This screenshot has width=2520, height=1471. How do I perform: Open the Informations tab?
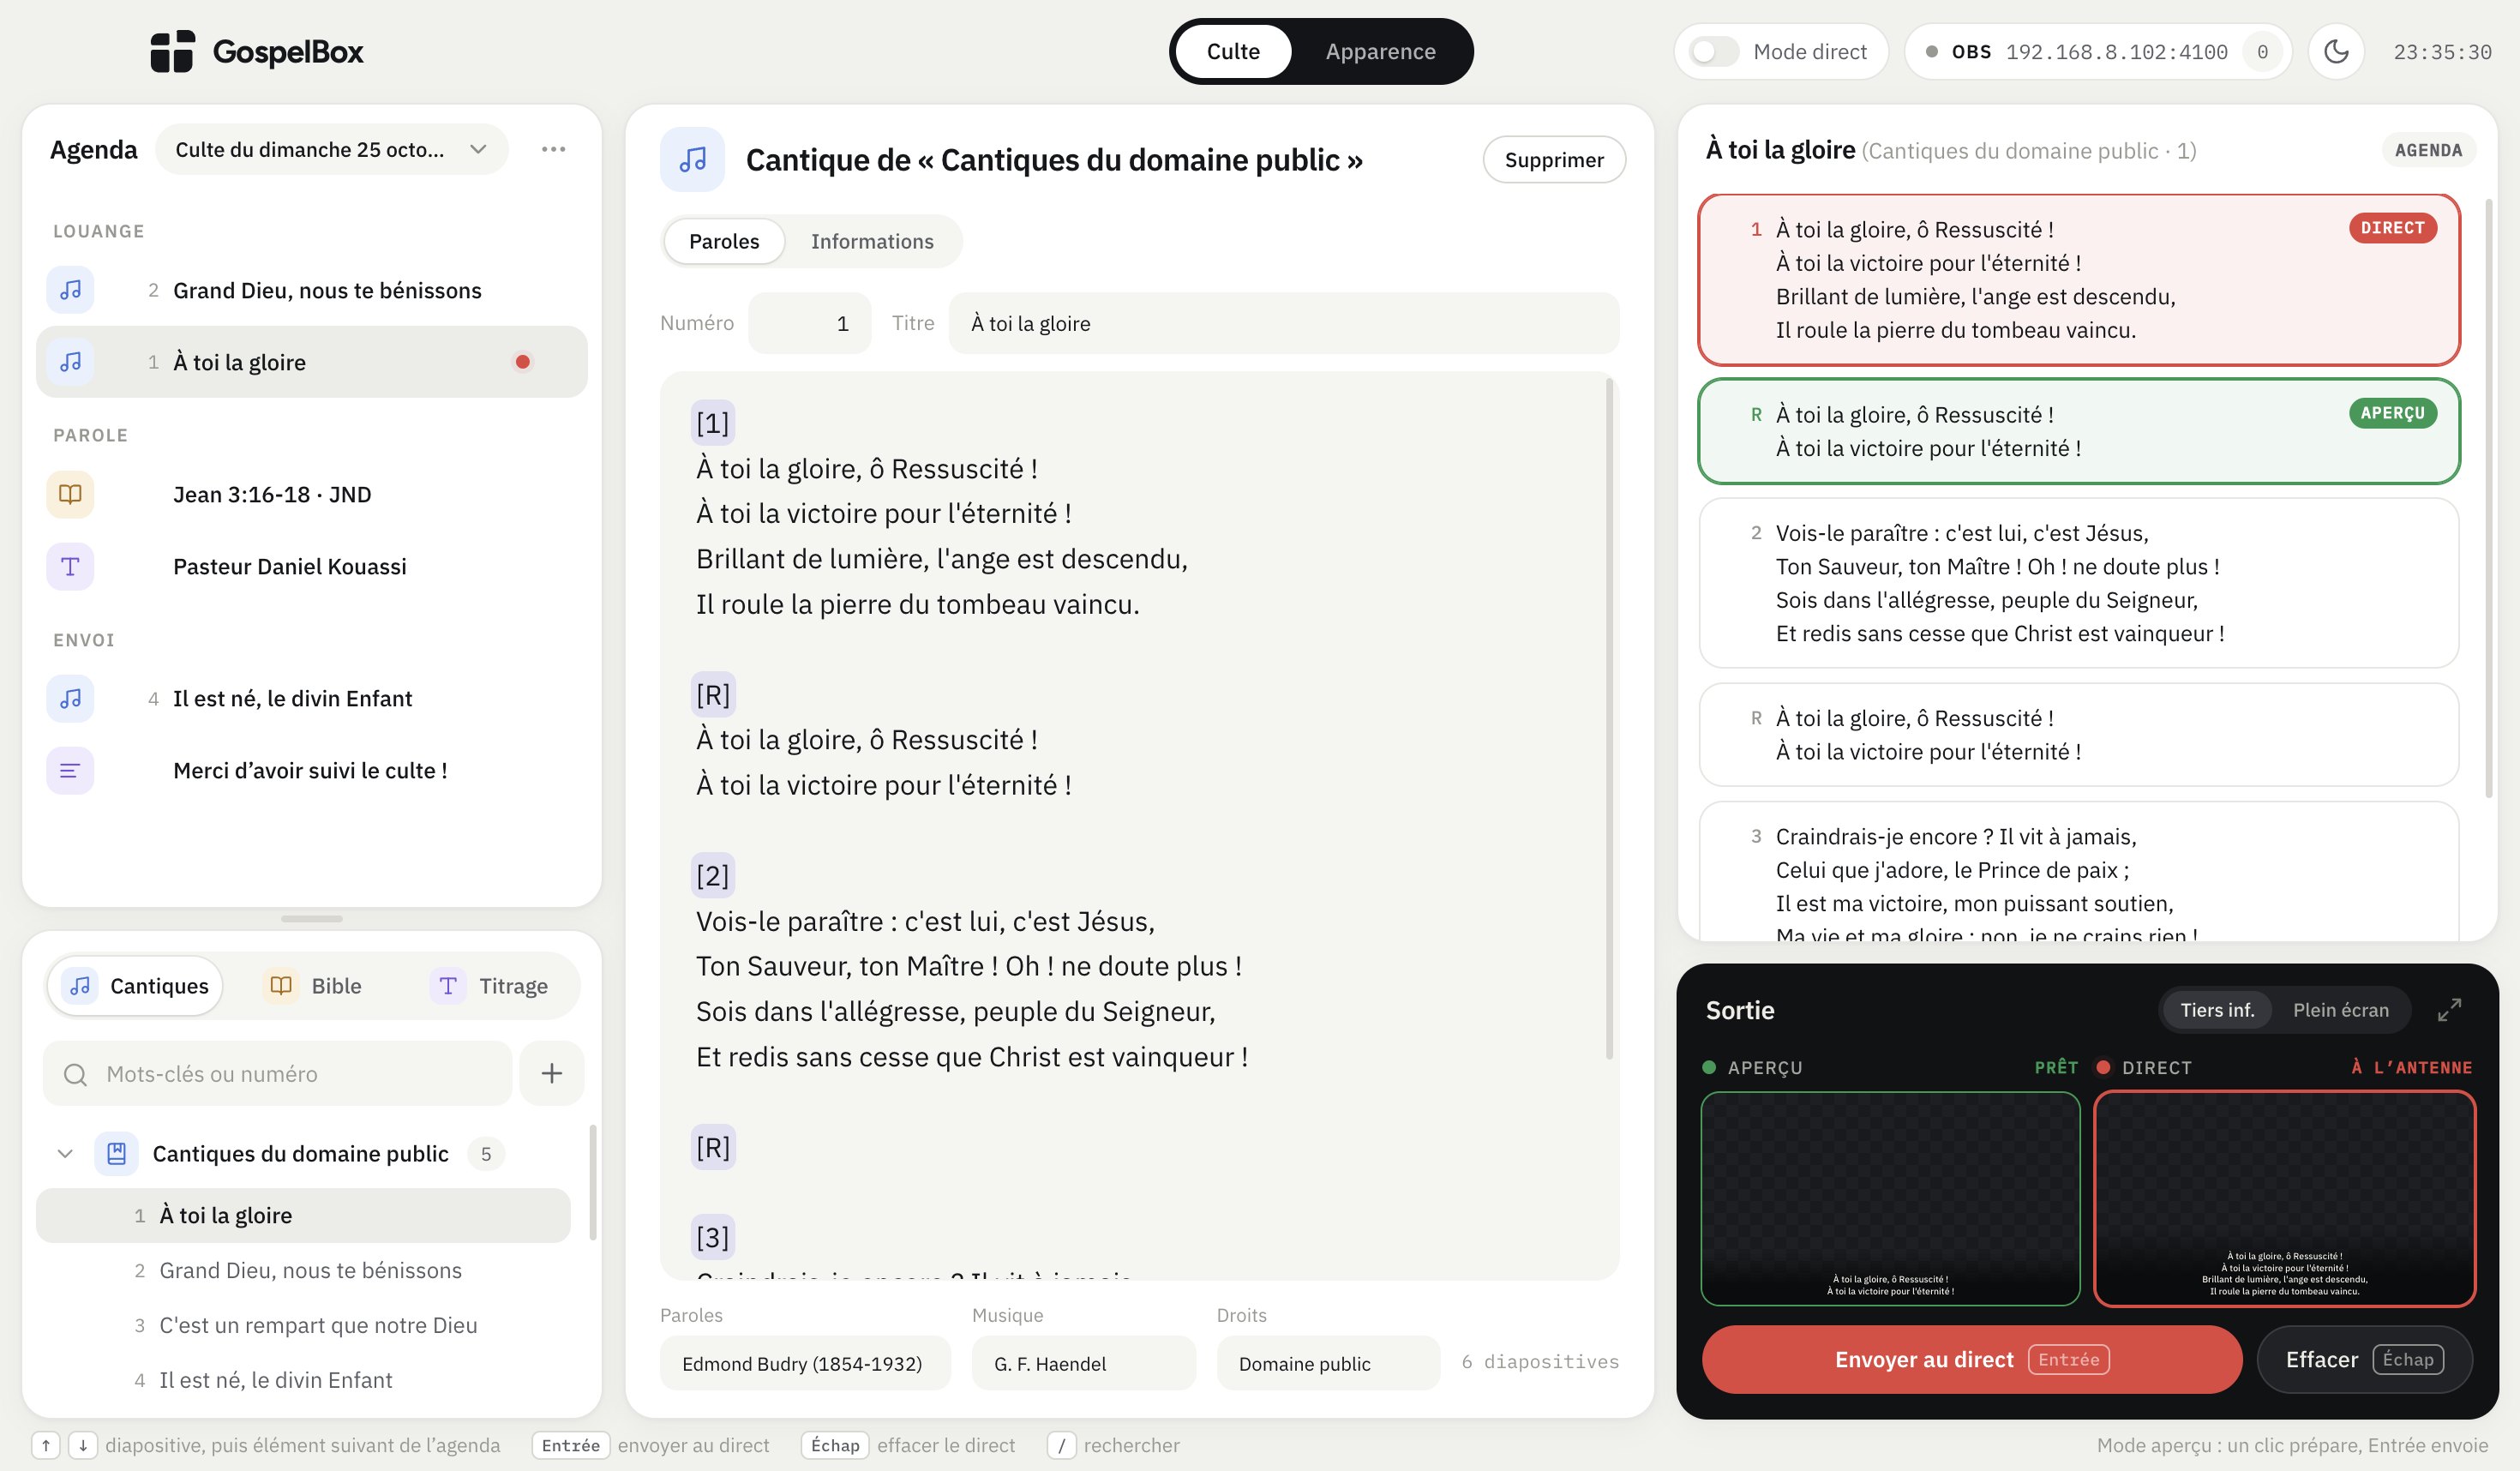(872, 241)
